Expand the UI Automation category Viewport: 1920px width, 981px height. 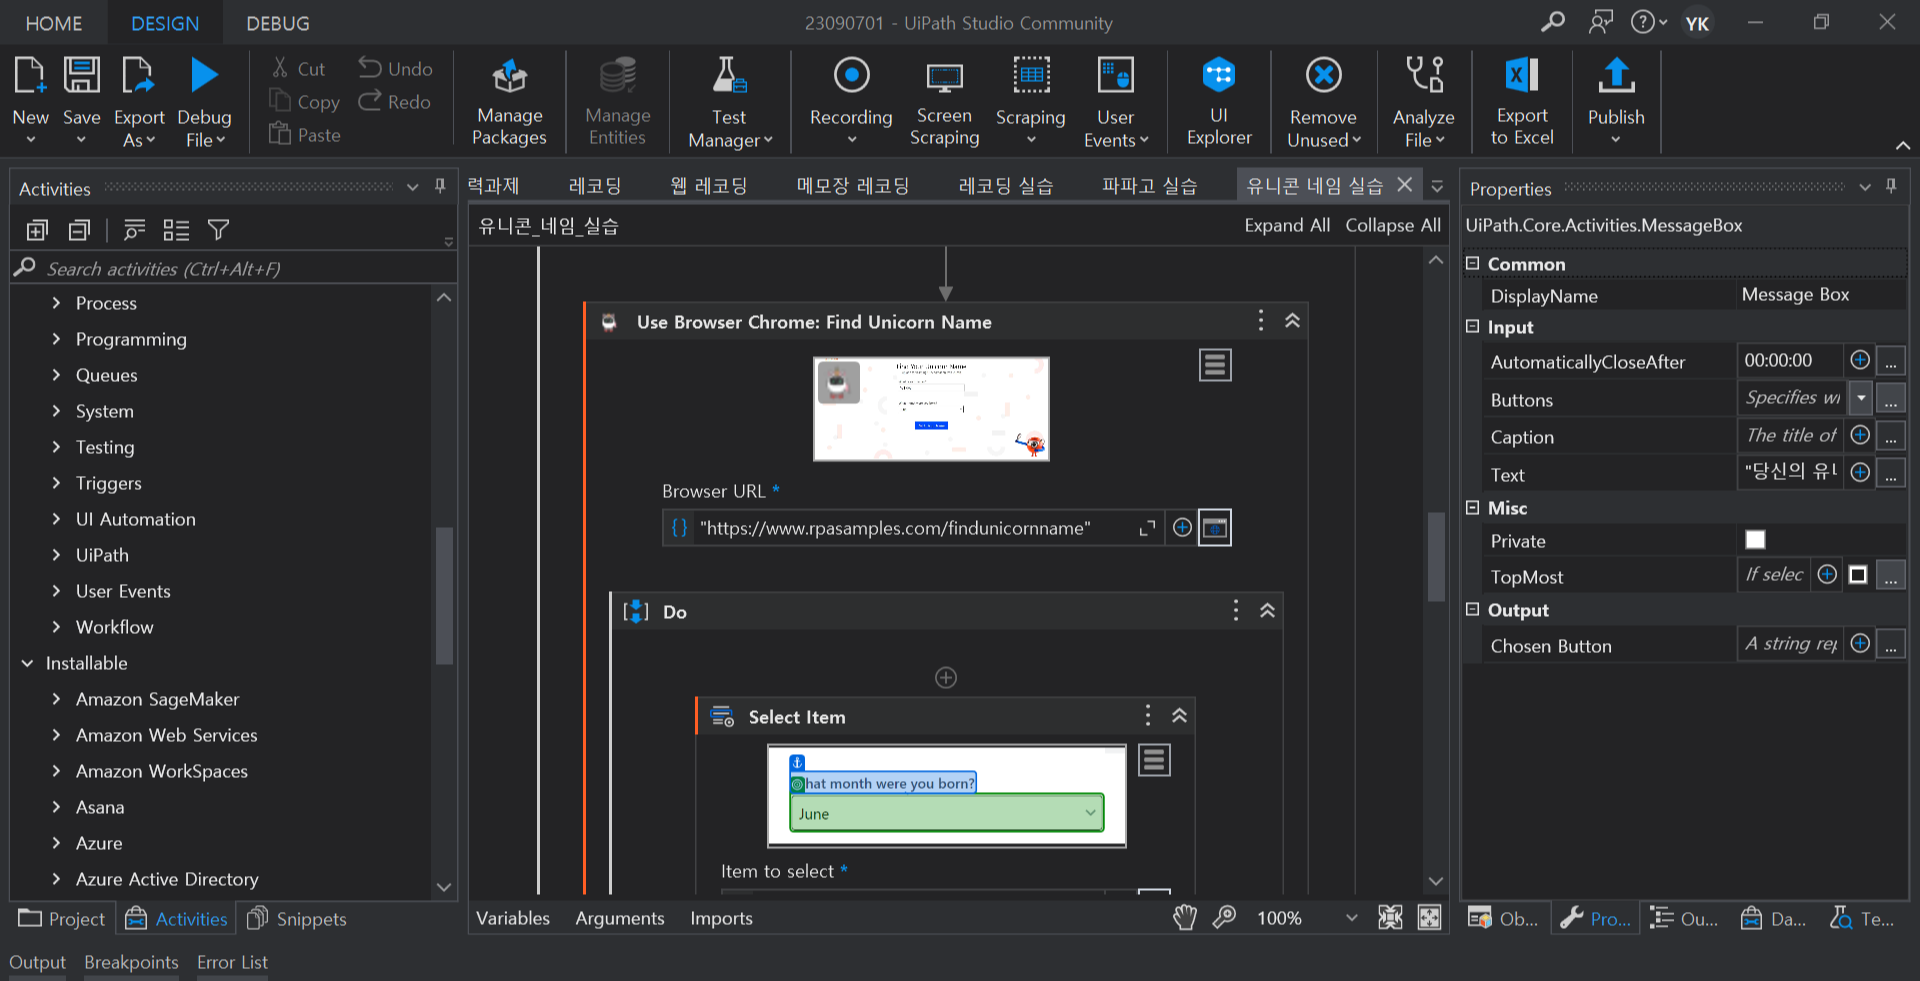pyautogui.click(x=56, y=519)
